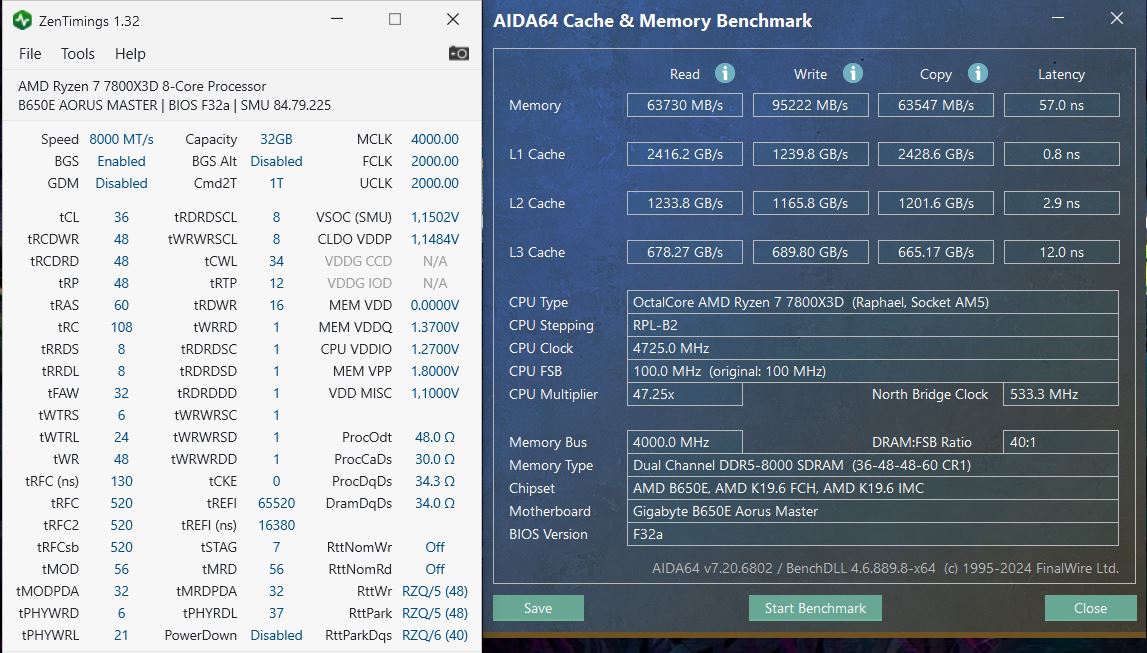Click the Close button in AIDA64
Screen dimensions: 1147x653
tap(1090, 608)
